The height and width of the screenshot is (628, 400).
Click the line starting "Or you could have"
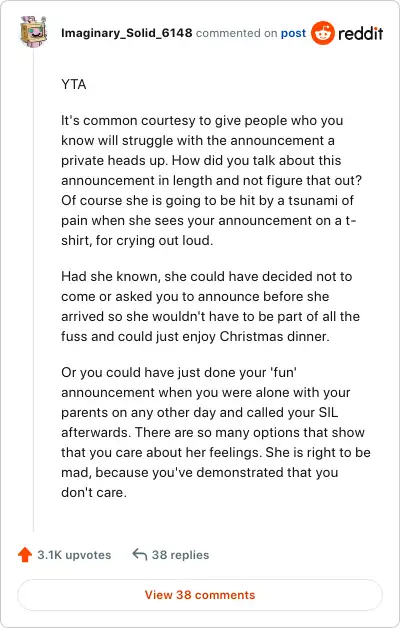point(179,372)
